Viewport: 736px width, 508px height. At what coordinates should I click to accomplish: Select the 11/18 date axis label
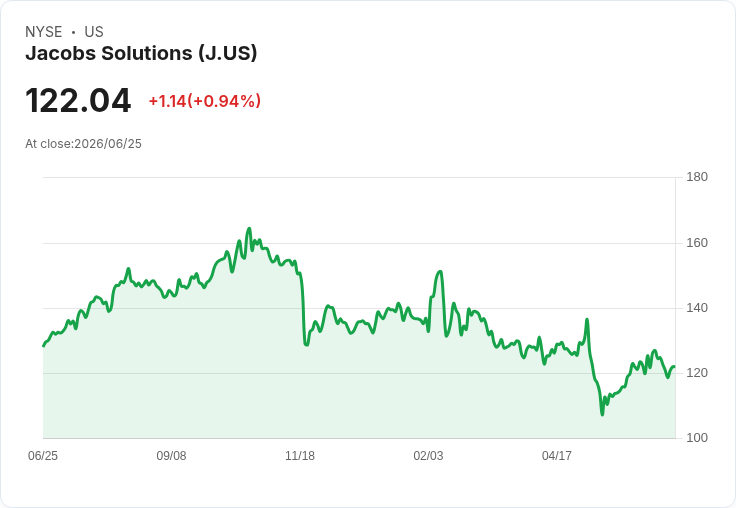[x=300, y=455]
